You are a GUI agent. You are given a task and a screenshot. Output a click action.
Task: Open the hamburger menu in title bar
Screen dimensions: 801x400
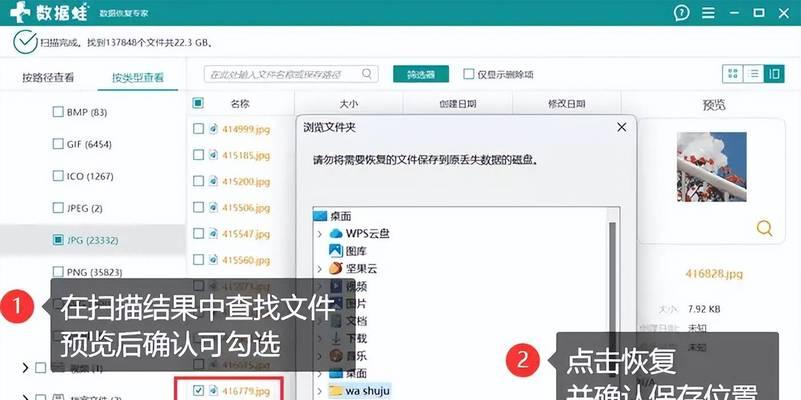pyautogui.click(x=708, y=13)
